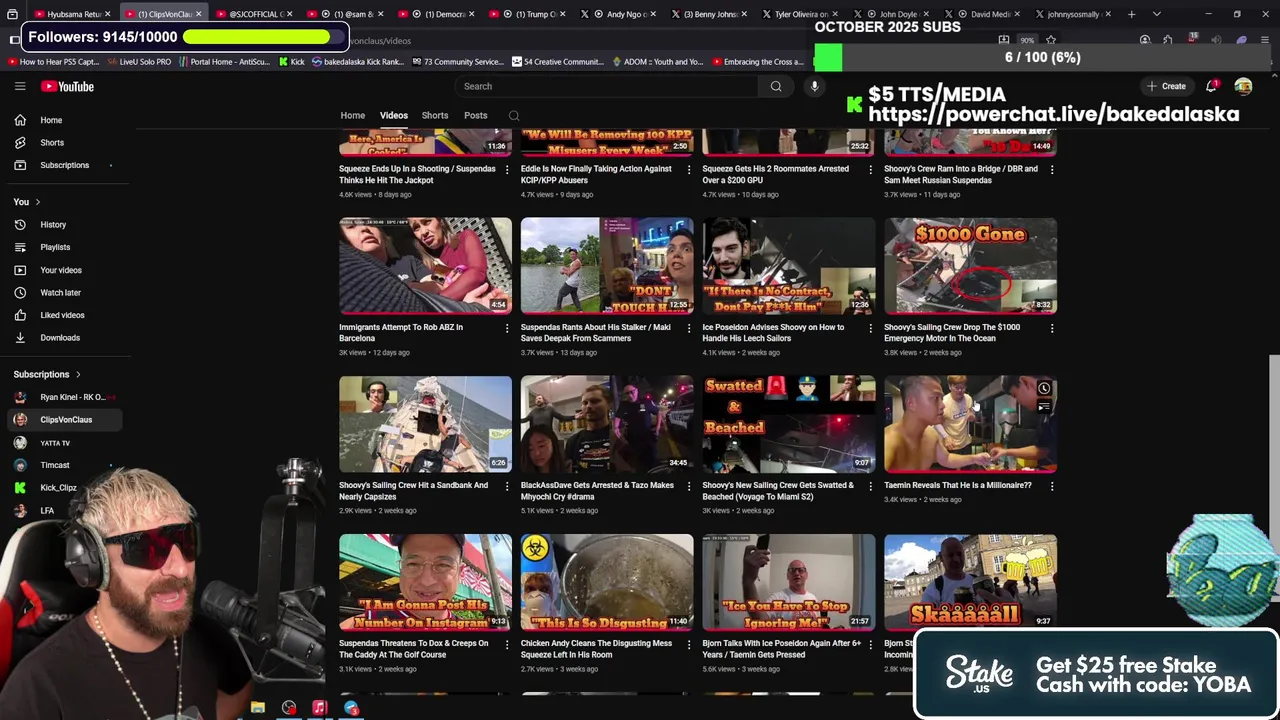This screenshot has width=1280, height=720.
Task: Search within channel using magnifier icon
Action: pos(514,116)
